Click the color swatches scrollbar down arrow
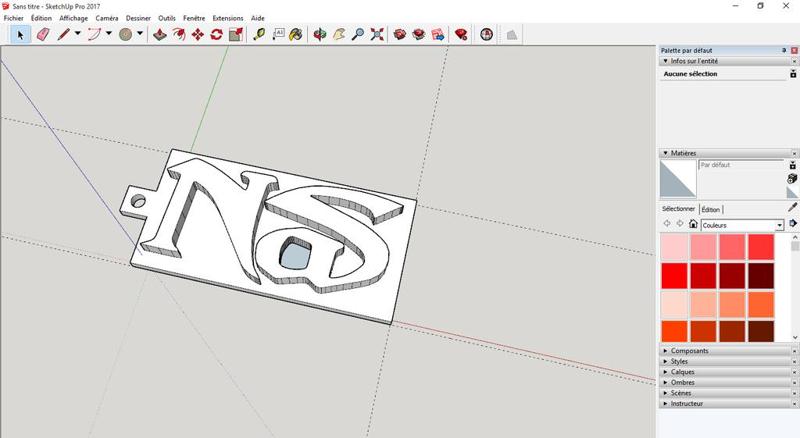 [795, 337]
